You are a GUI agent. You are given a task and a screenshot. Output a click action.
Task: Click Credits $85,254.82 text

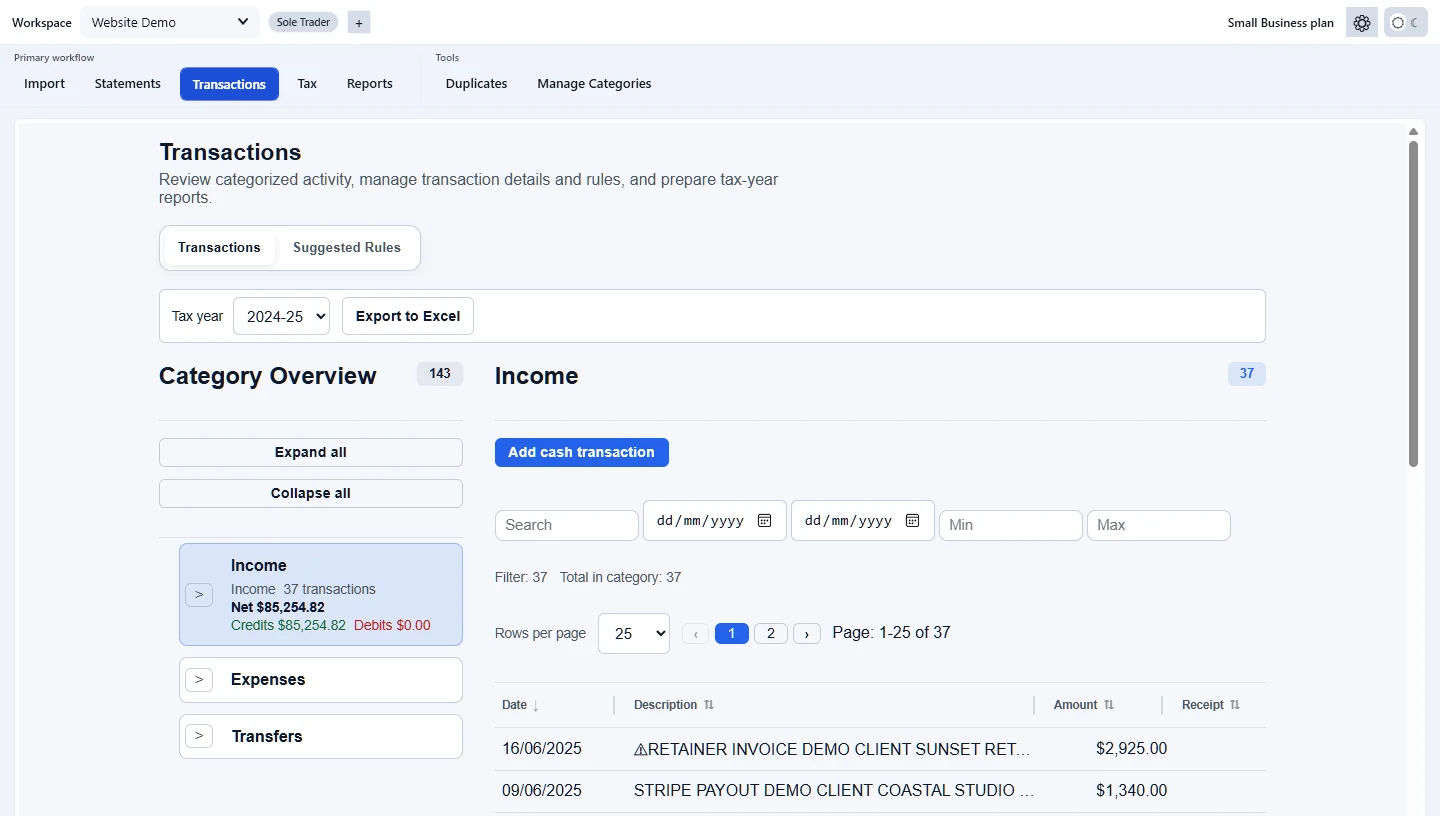click(x=288, y=625)
